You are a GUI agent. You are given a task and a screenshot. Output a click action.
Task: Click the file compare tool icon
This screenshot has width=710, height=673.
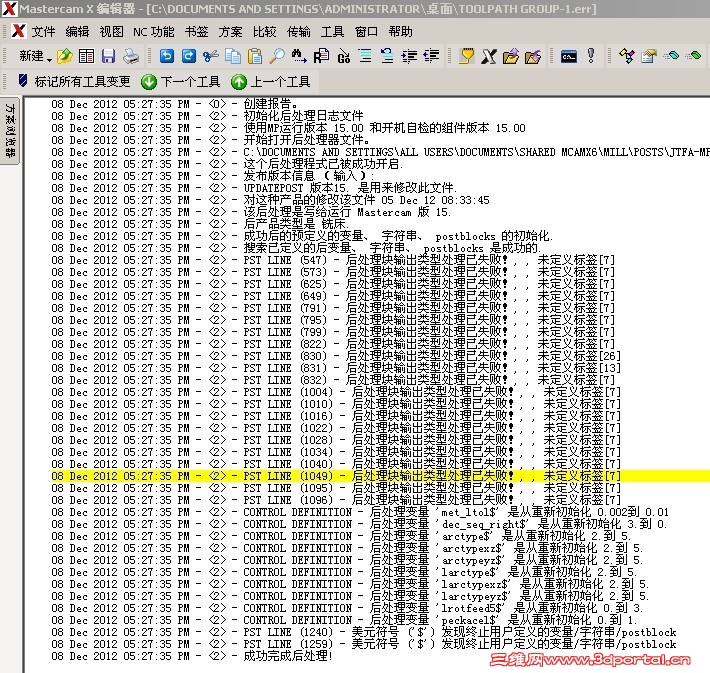tap(627, 56)
